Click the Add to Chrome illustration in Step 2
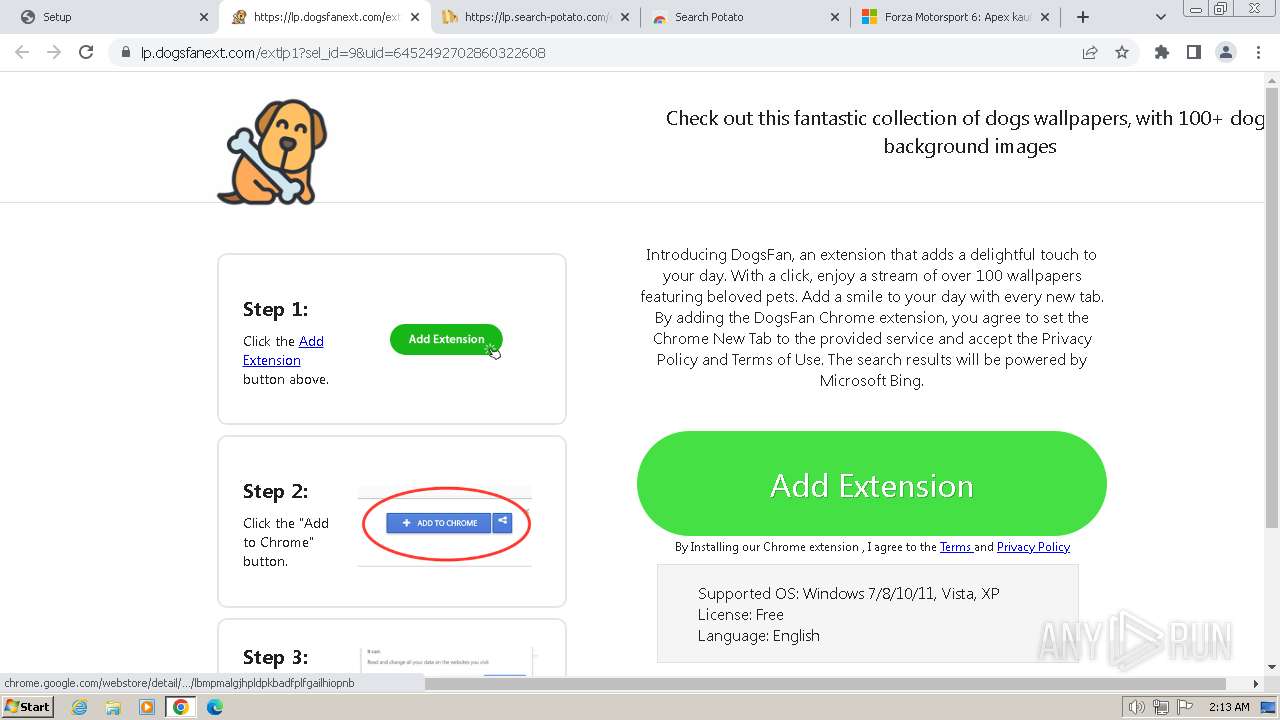The width and height of the screenshot is (1280, 720). 445,523
